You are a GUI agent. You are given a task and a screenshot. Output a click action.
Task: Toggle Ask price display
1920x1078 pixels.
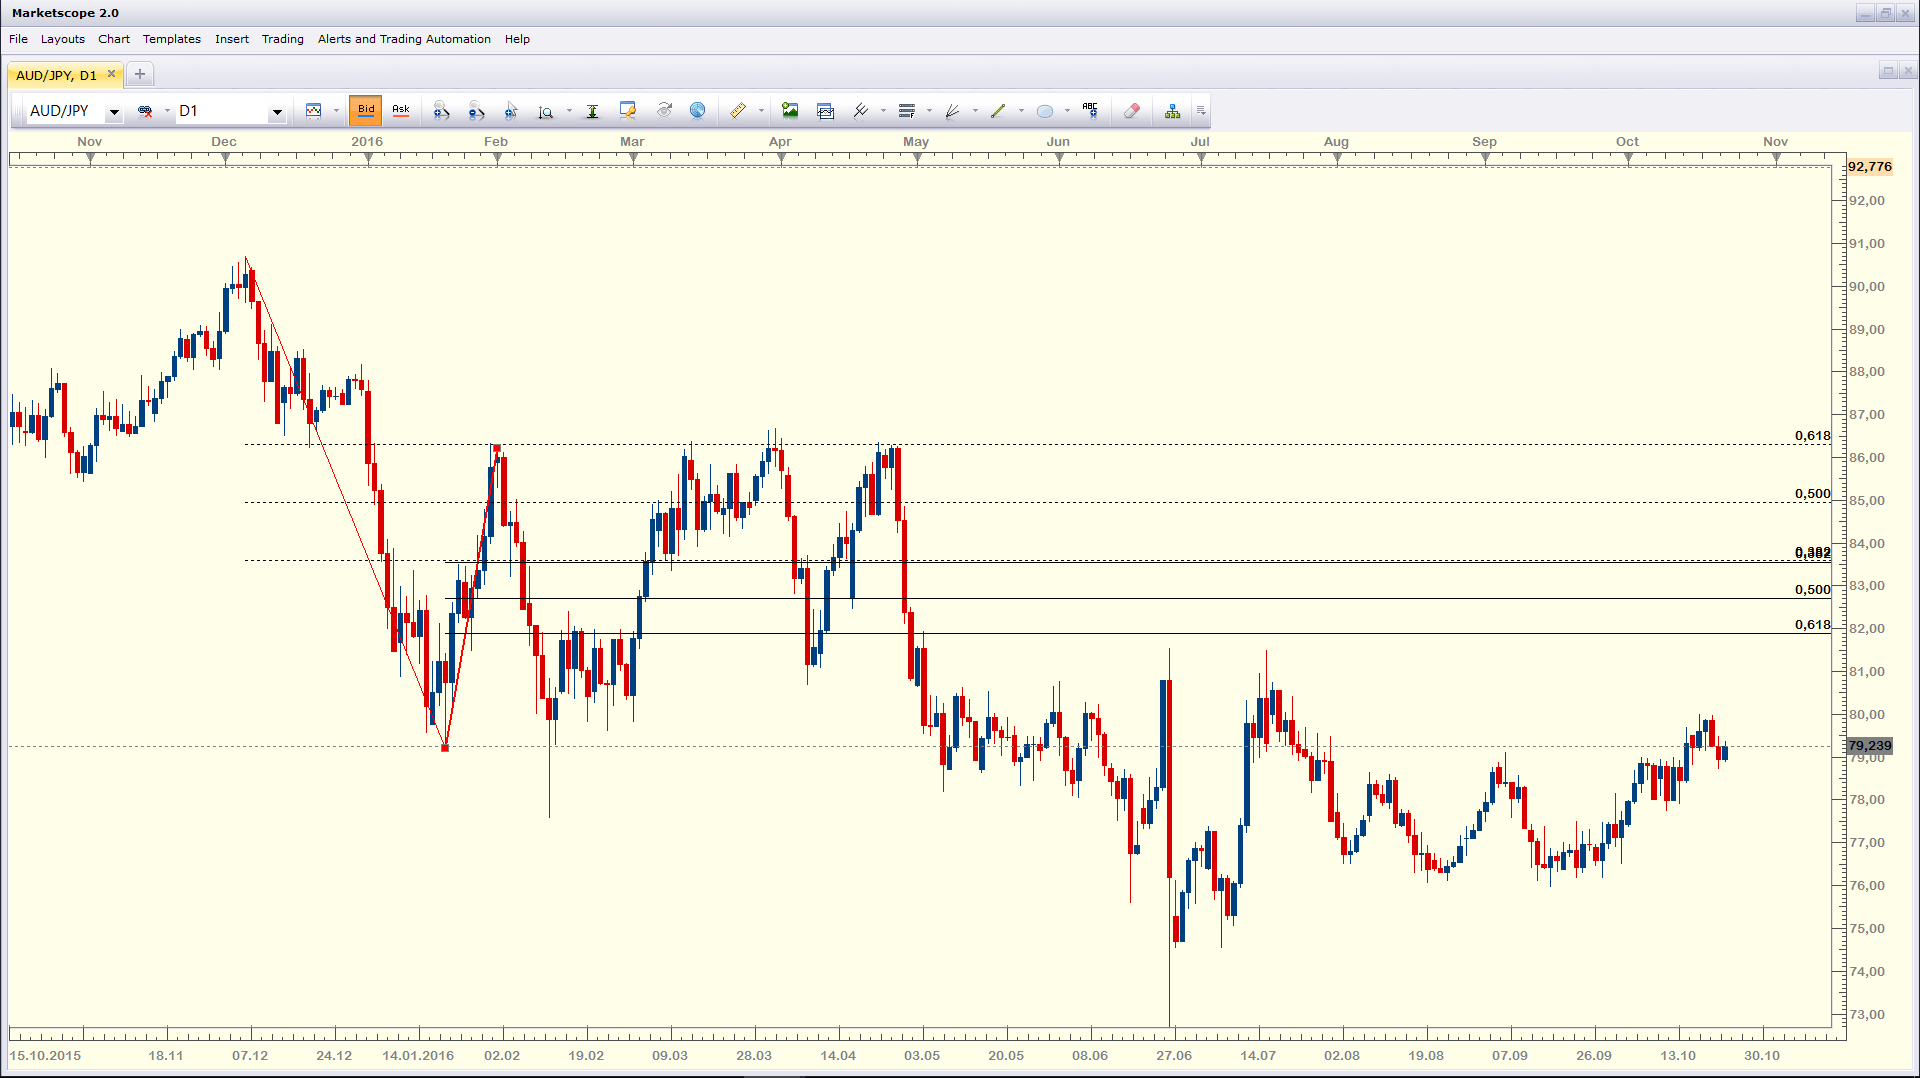(x=401, y=111)
